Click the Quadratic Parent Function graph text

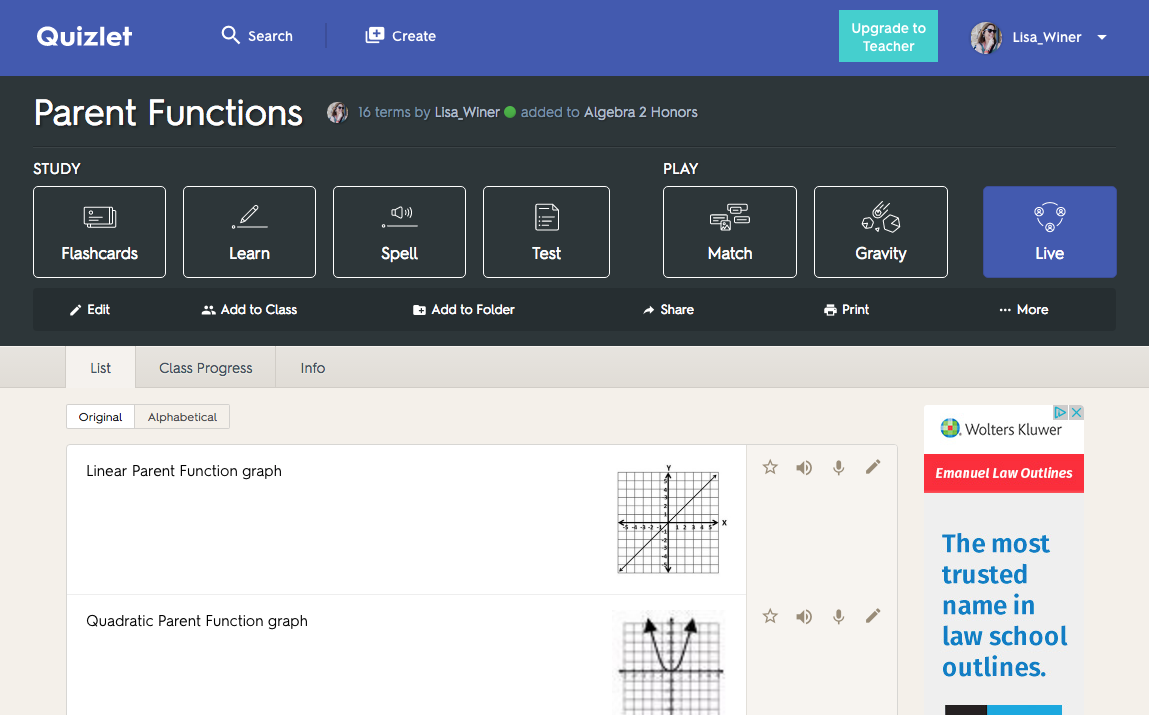click(x=197, y=621)
